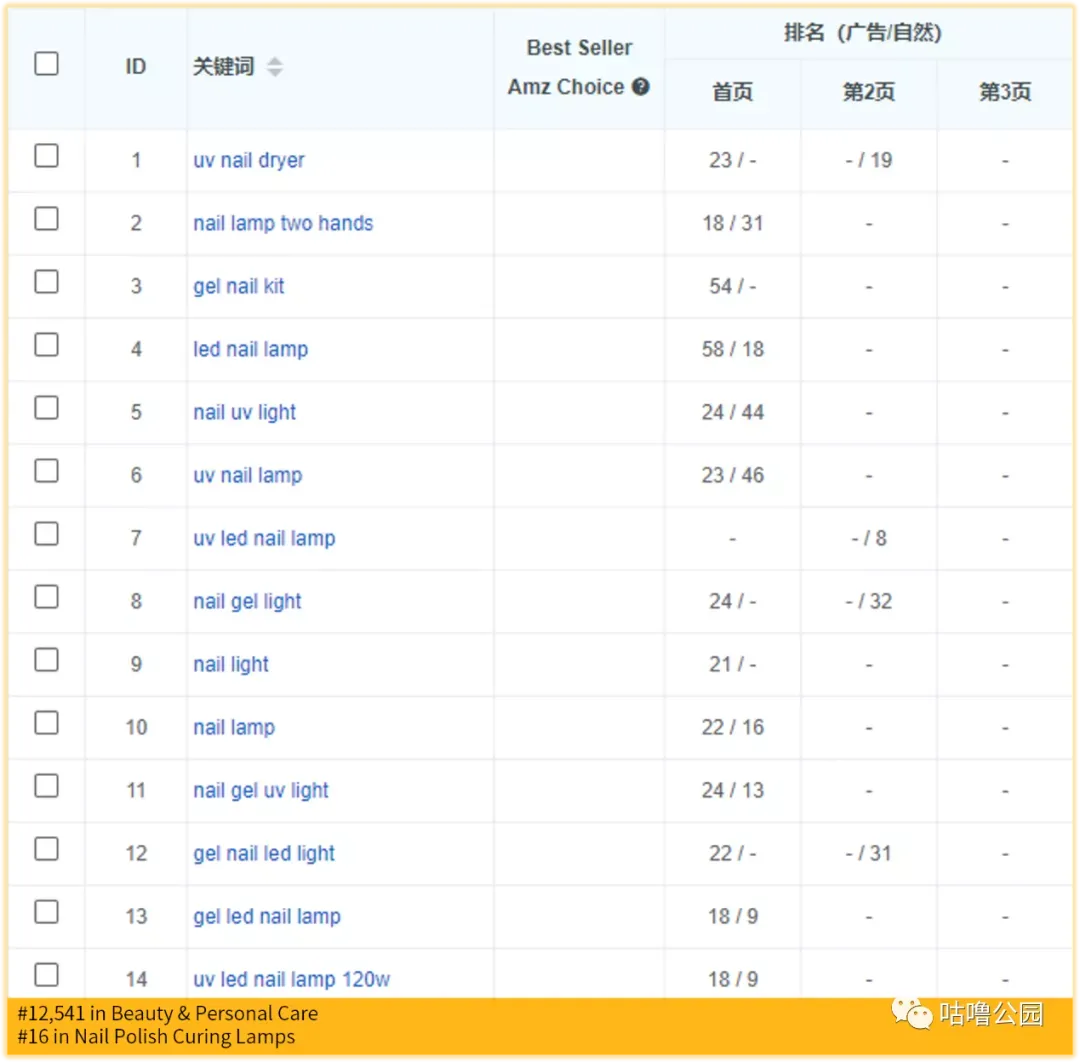1080x1062 pixels.
Task: Tick the checkbox for nail gel light
Action: pos(46,597)
